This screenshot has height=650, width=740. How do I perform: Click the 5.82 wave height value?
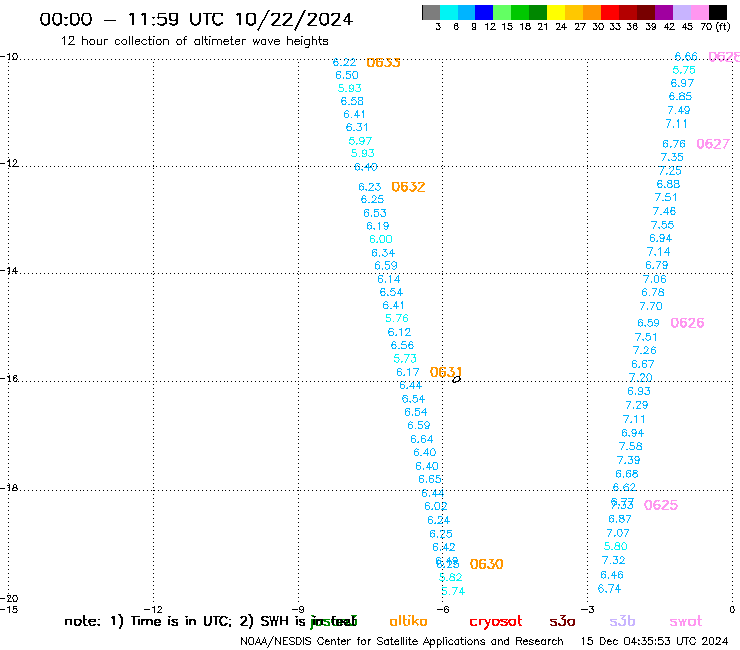pos(450,577)
